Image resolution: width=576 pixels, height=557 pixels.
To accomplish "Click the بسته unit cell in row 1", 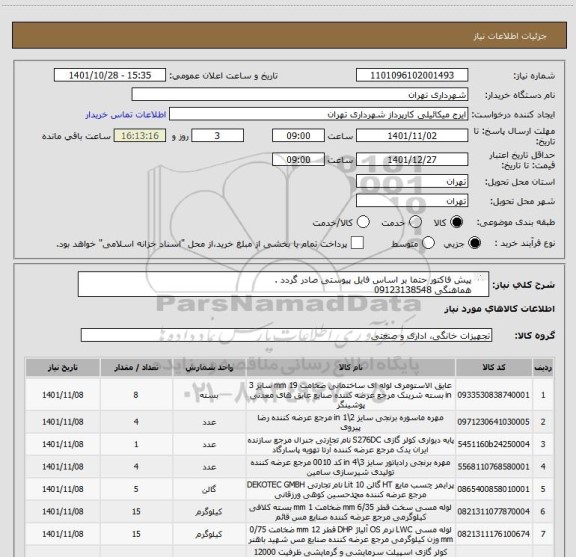I will pyautogui.click(x=209, y=395).
